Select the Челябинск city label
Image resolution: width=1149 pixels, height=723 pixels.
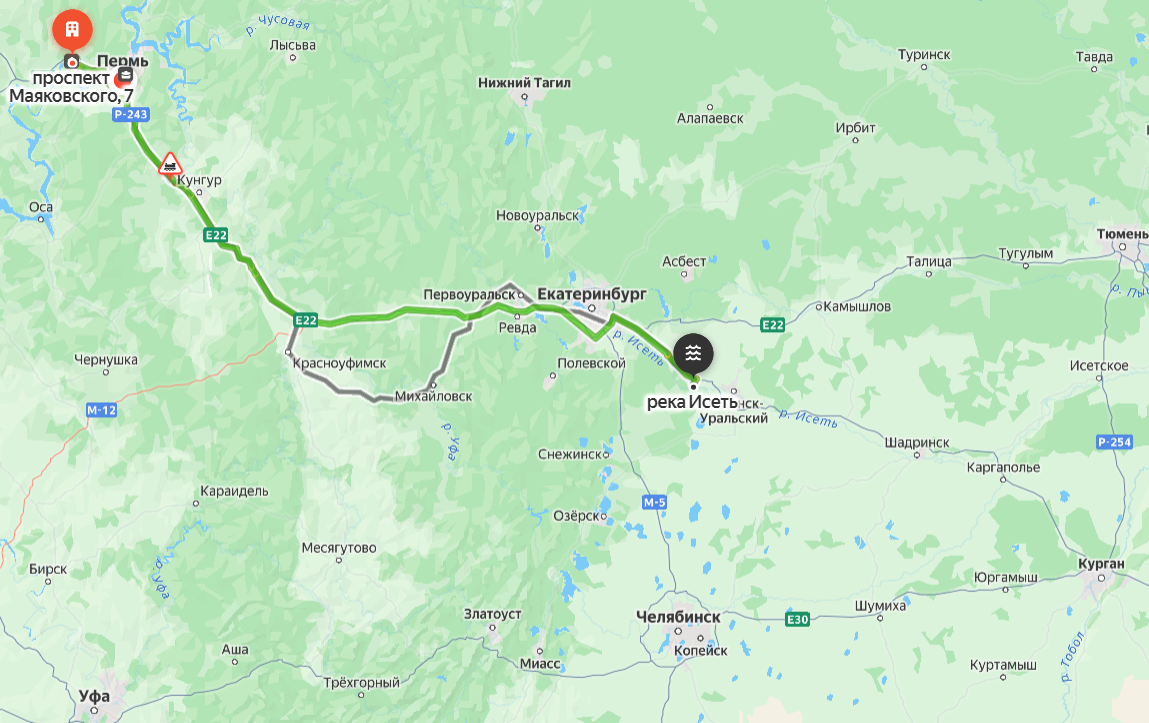(679, 618)
